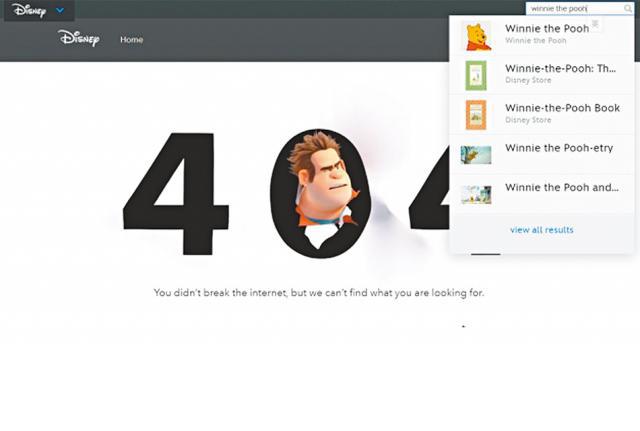Click into the 'winnie the pooh' search field

click(580, 8)
